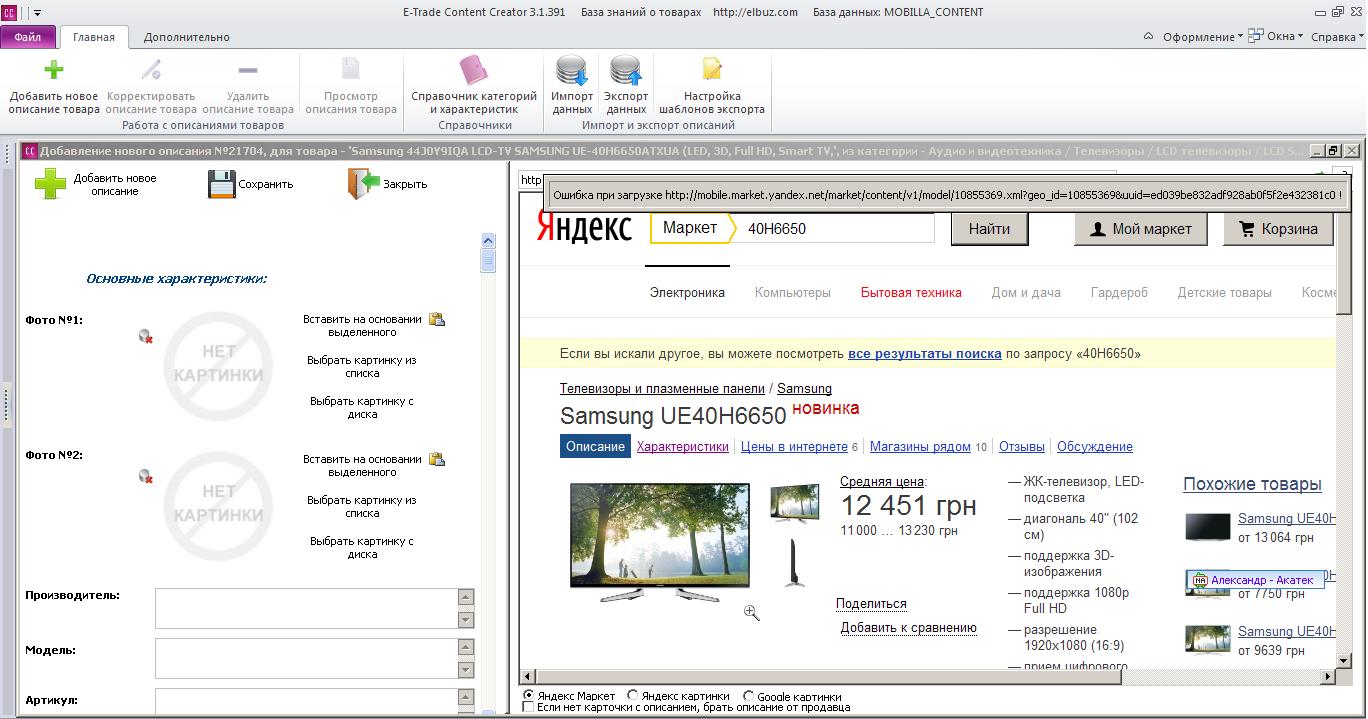
Task: Open Характеристики tab on Yandex page
Action: coord(682,447)
